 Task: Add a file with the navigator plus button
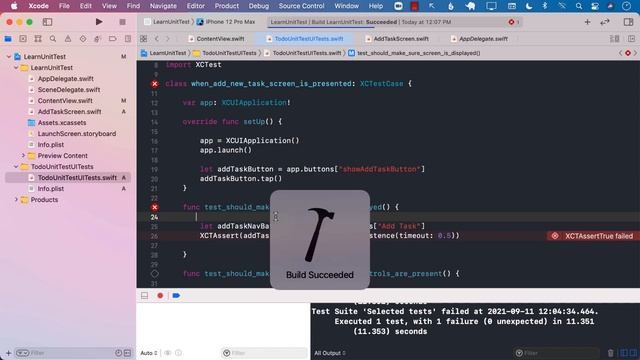[x=8, y=353]
